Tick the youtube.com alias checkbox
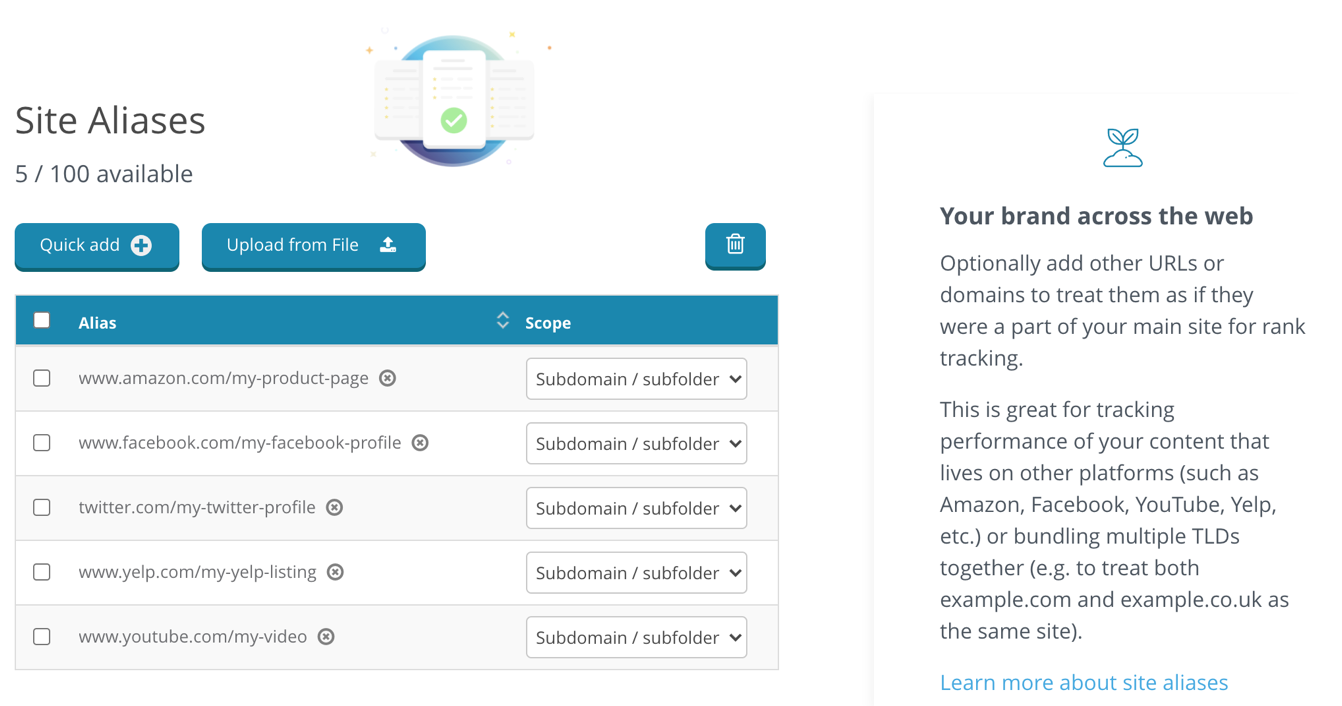Viewport: 1342px width, 706px height. (42, 637)
